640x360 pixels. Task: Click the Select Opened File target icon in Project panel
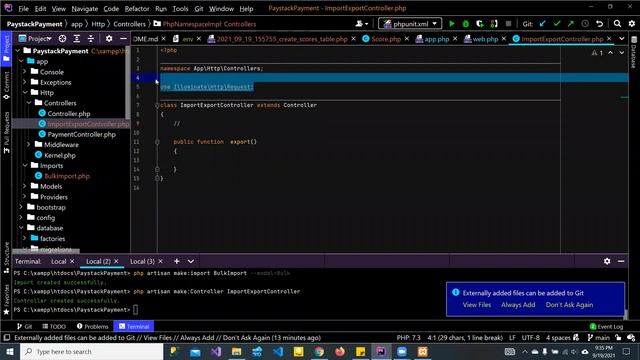point(62,38)
